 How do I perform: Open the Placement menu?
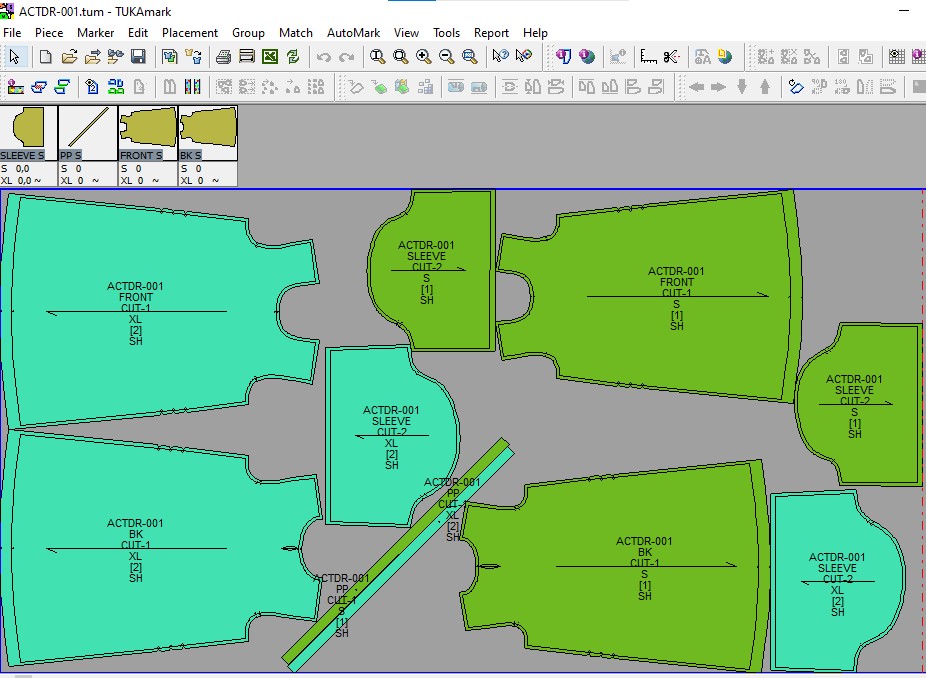click(190, 33)
